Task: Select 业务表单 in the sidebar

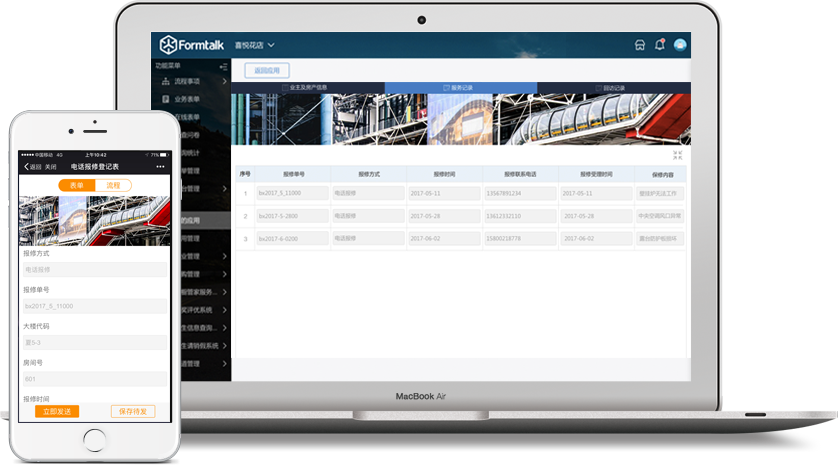Action: [187, 99]
